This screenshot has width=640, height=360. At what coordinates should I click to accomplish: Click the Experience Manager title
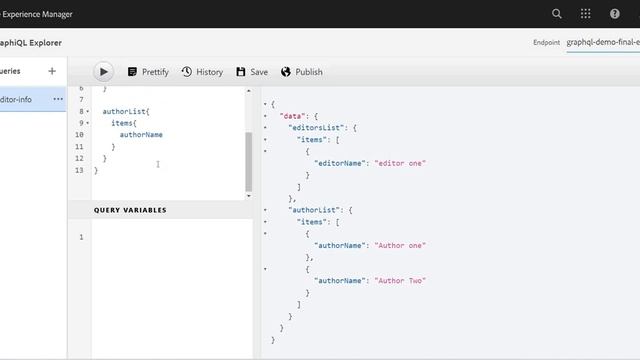pos(37,14)
